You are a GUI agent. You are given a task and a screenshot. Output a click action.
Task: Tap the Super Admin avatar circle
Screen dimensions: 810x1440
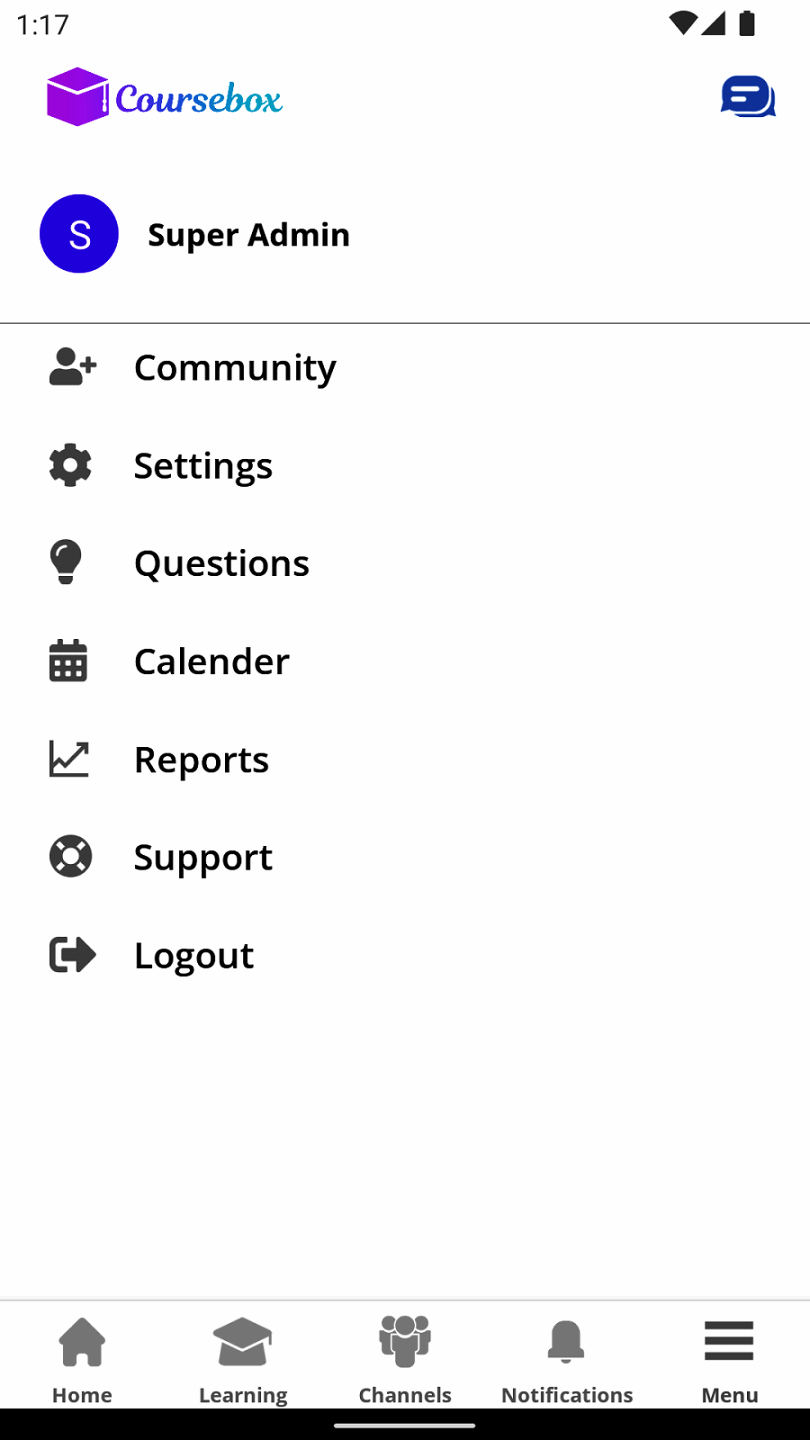click(x=79, y=234)
